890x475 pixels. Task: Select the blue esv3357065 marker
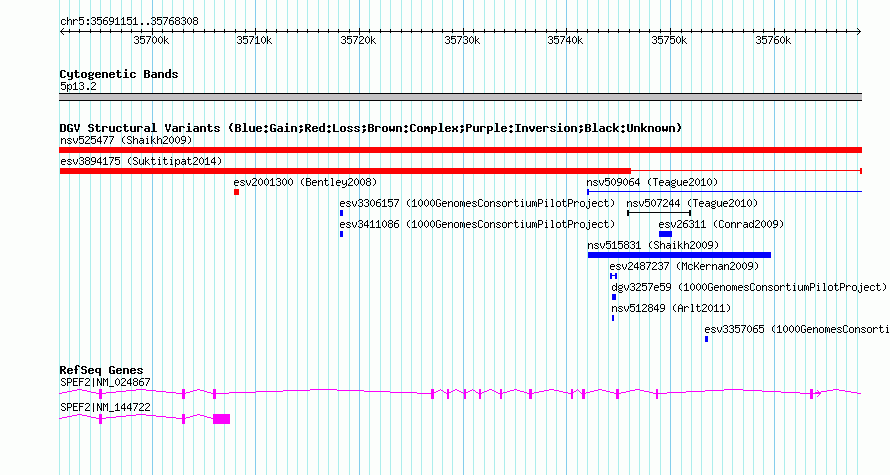pyautogui.click(x=707, y=339)
